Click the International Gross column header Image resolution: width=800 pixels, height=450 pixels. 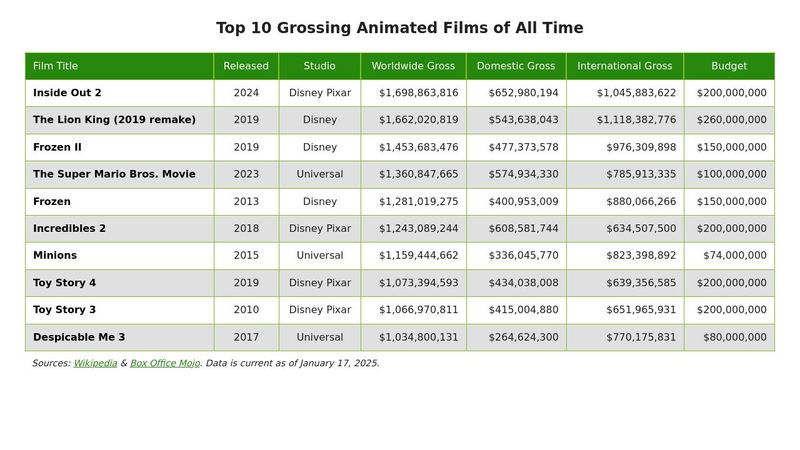[625, 66]
